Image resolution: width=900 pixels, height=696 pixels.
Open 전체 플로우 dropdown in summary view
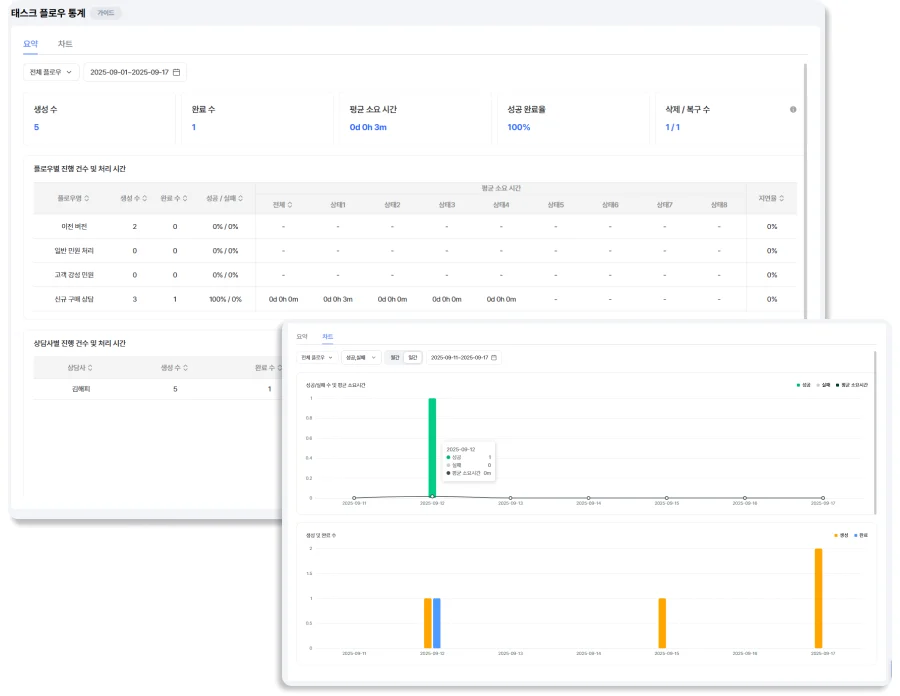coord(51,72)
